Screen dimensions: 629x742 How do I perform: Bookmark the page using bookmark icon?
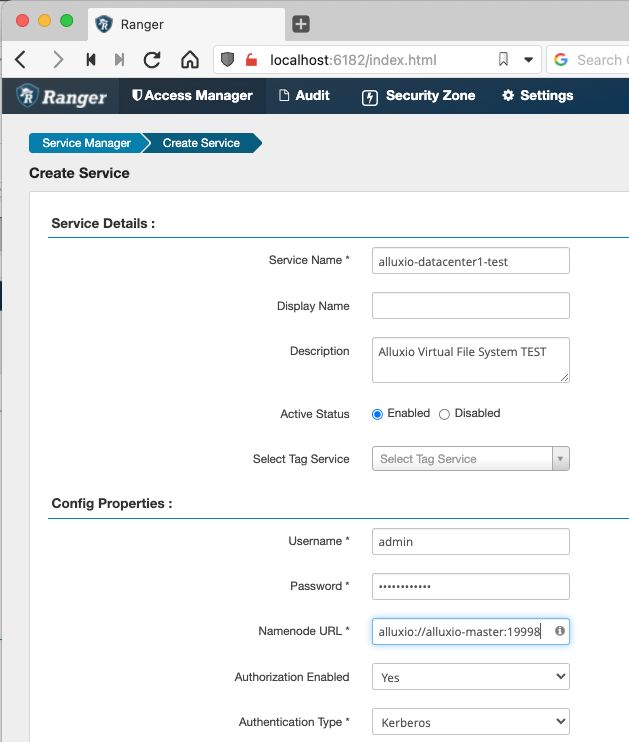click(503, 59)
